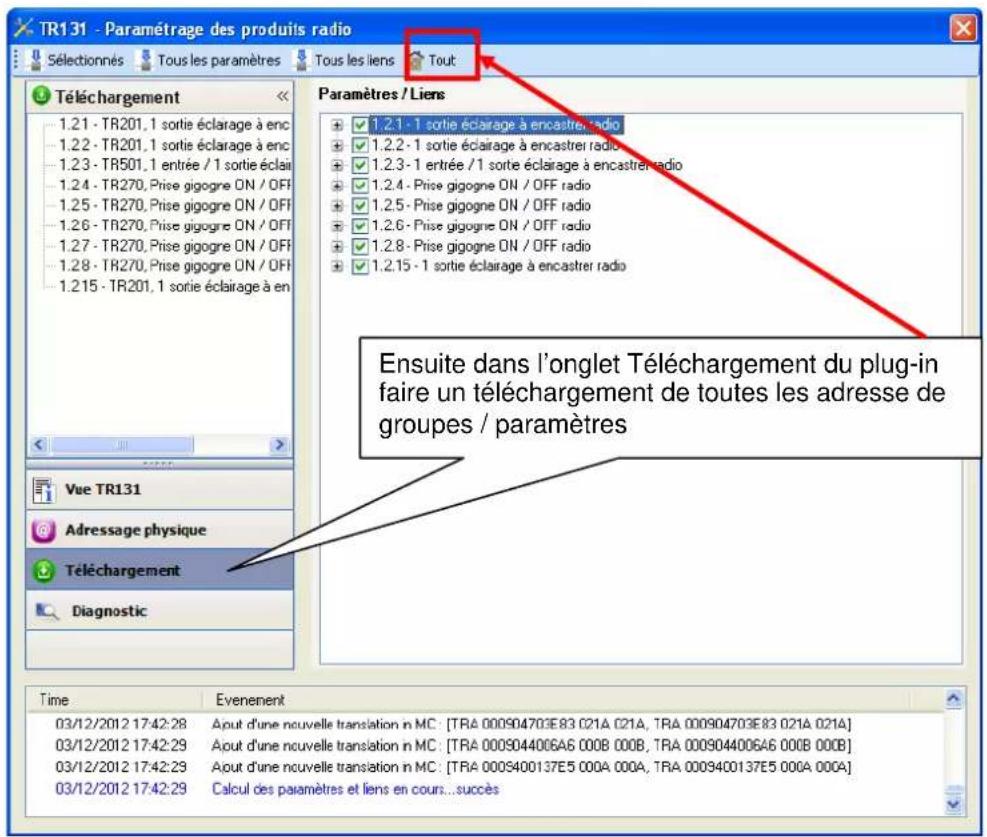This screenshot has height=837, width=987.
Task: Expand the 1.2.1 tree node
Action: 337,125
